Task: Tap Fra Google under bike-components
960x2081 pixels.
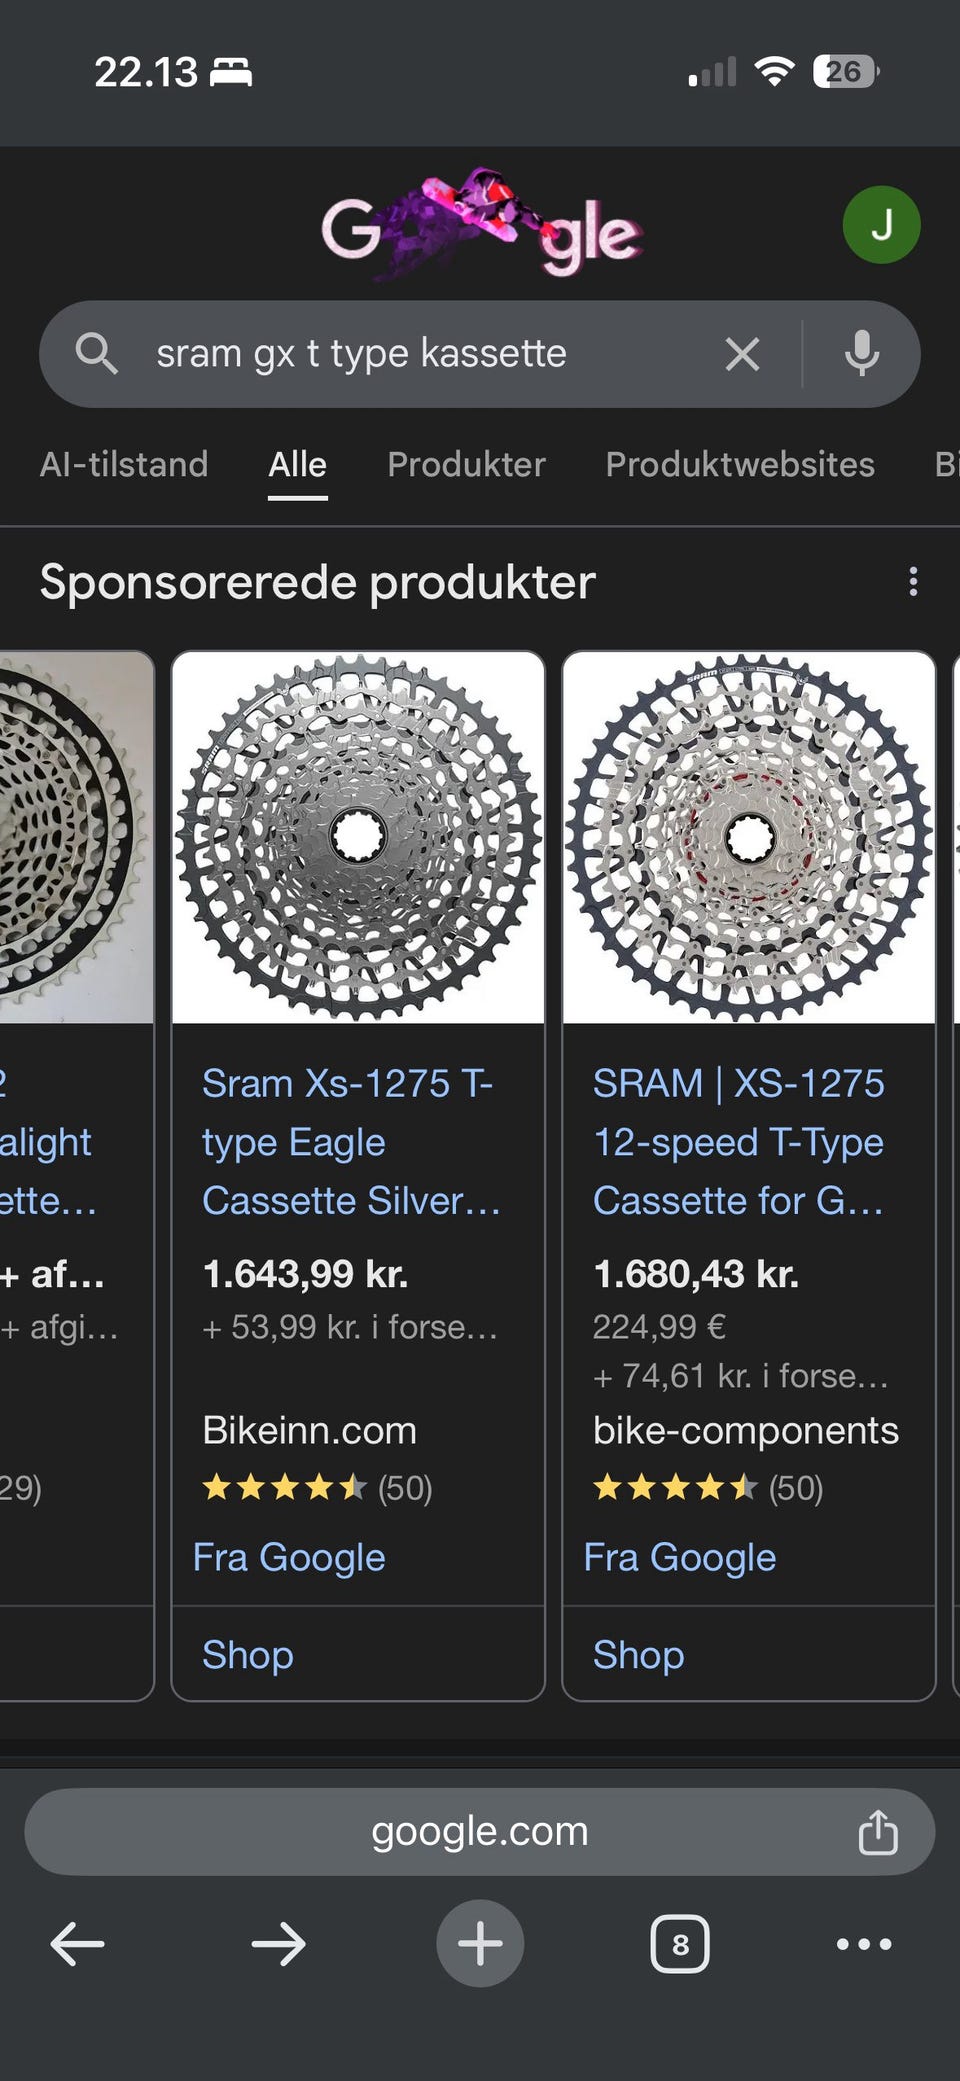Action: [x=680, y=1558]
